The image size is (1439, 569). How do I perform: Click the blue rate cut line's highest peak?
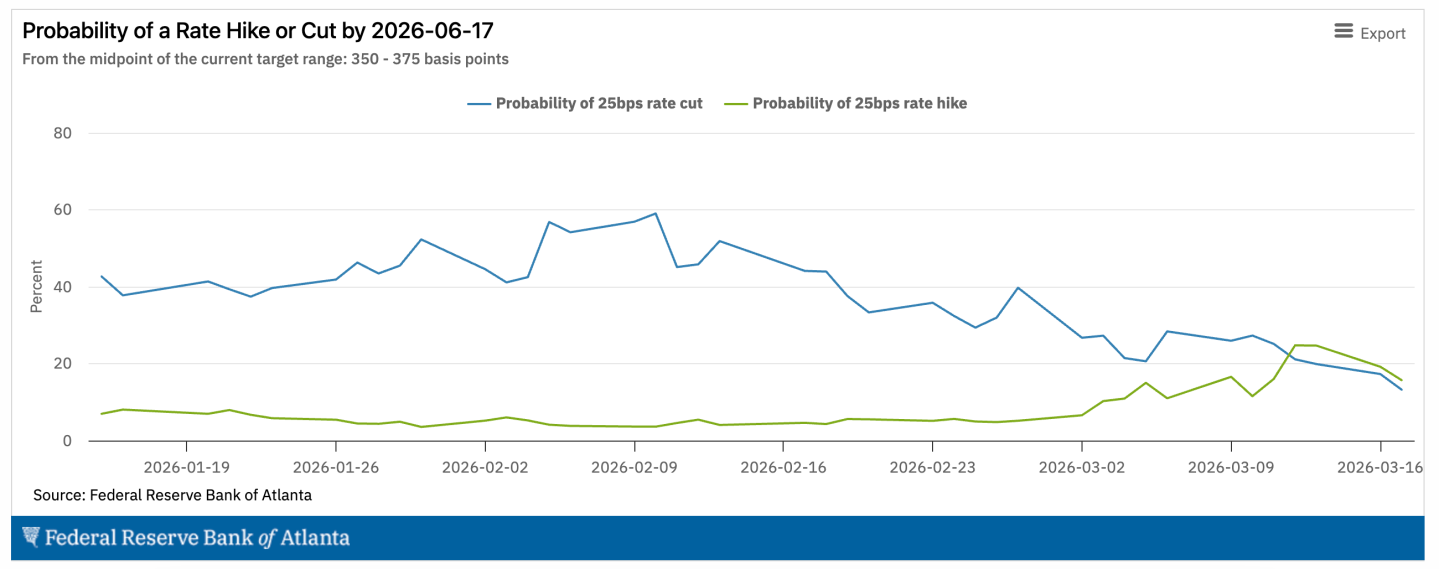point(655,213)
